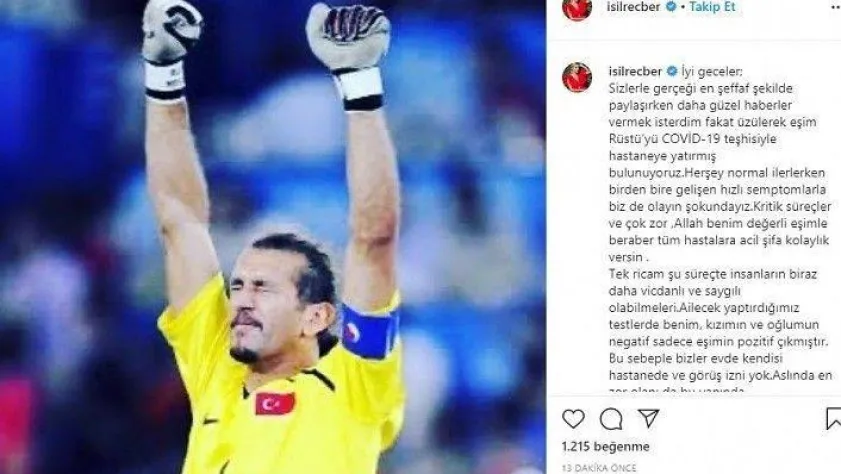
Task: Open isilrecber avatar beside caption
Action: [x=577, y=77]
